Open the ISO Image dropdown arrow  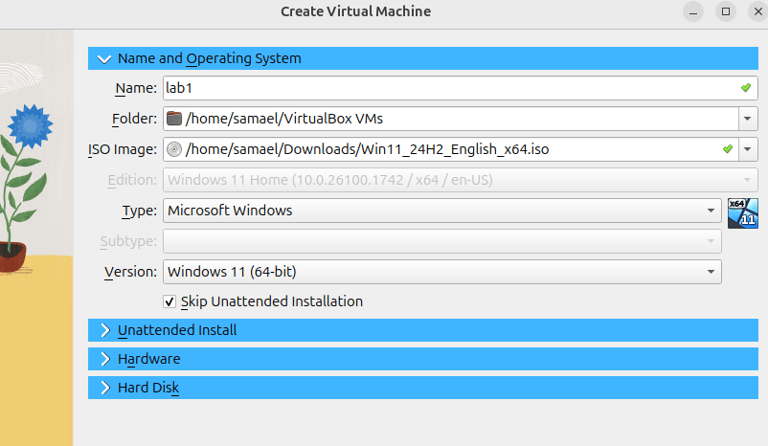tap(748, 150)
